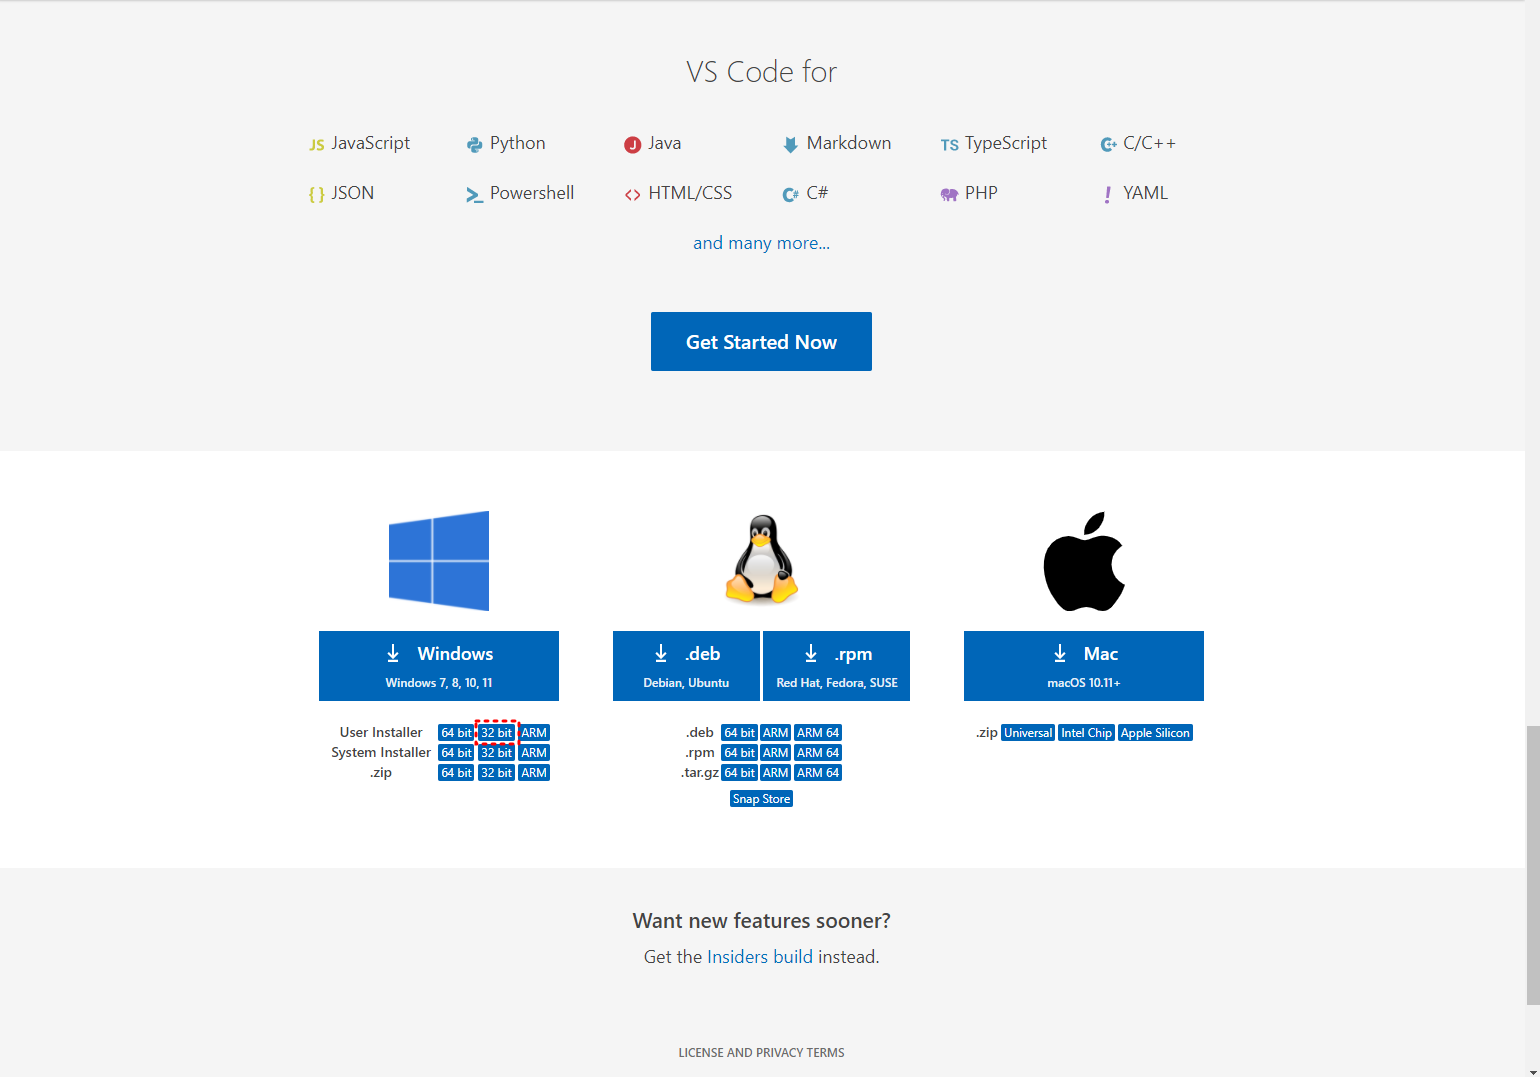Download Windows .zip 64 bit
The height and width of the screenshot is (1077, 1540).
[456, 773]
